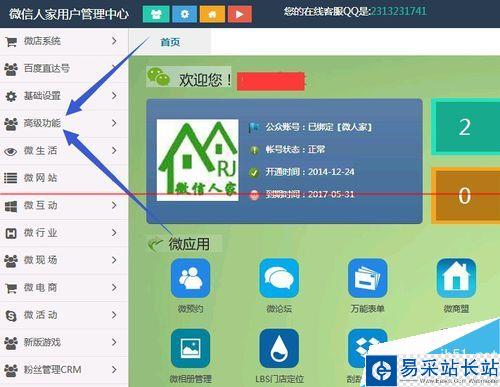Expand the 微现场 chevron

[x=114, y=260]
